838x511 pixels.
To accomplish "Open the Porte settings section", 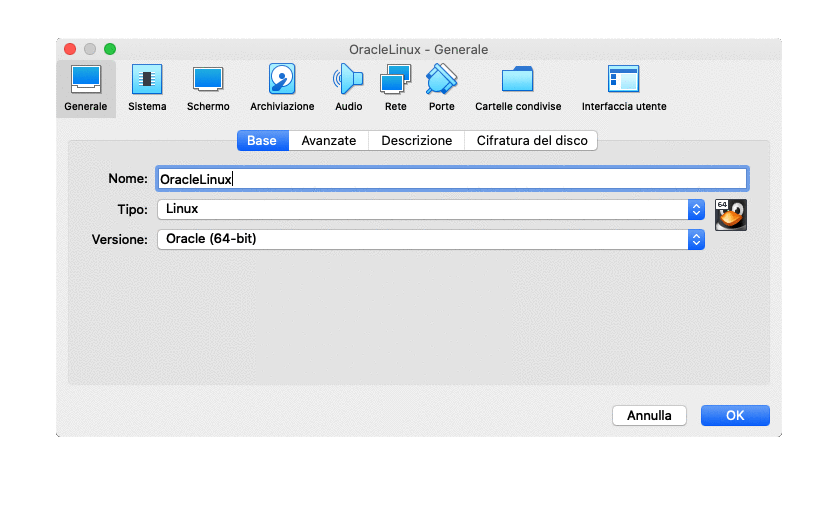I will point(441,88).
